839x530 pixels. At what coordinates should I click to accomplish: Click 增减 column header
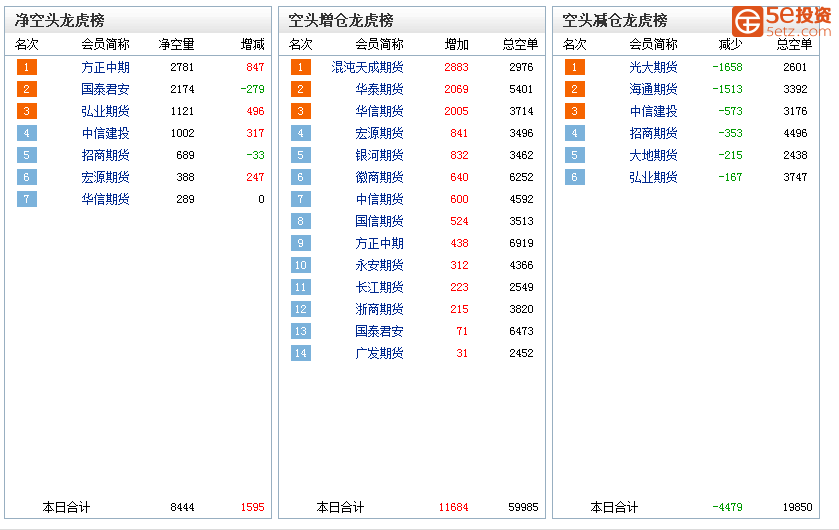[x=253, y=44]
